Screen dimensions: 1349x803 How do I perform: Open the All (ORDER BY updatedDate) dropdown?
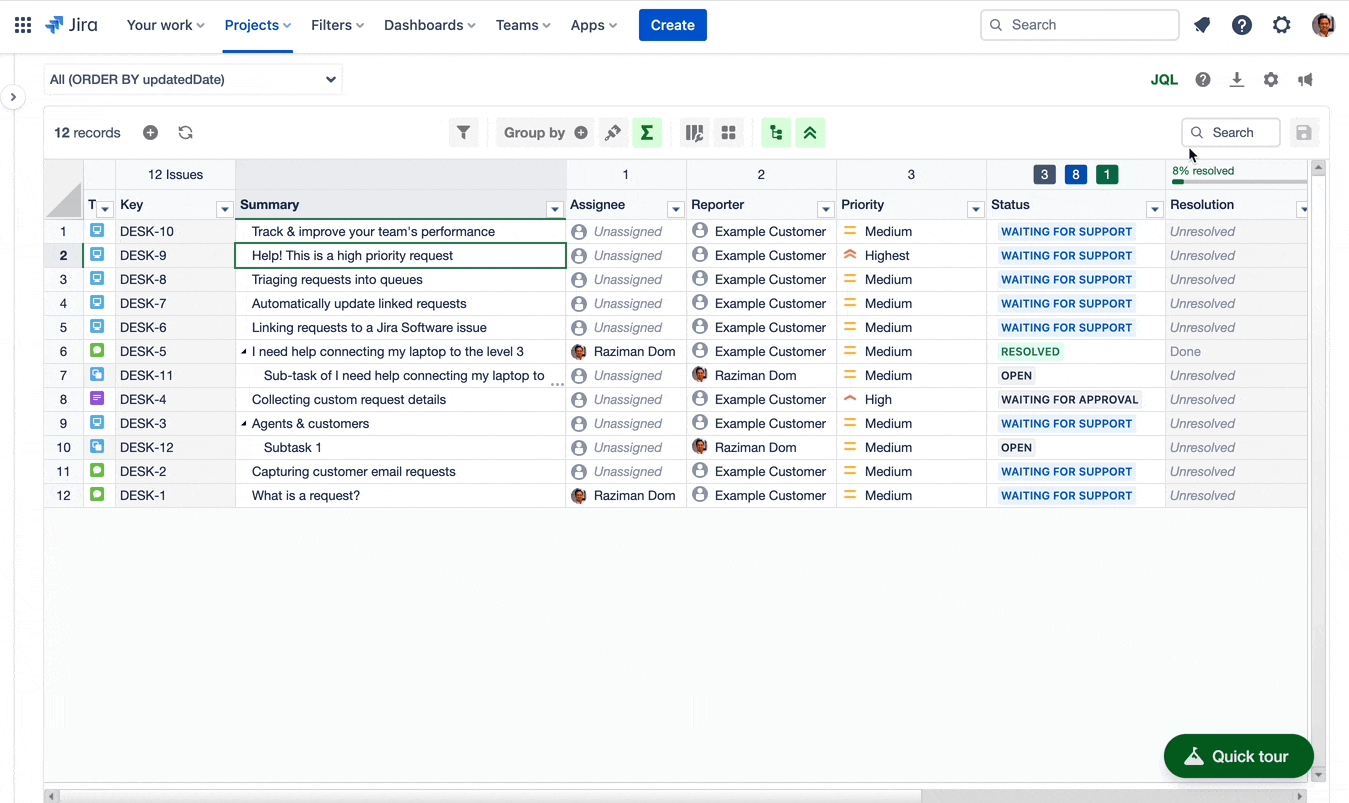193,80
